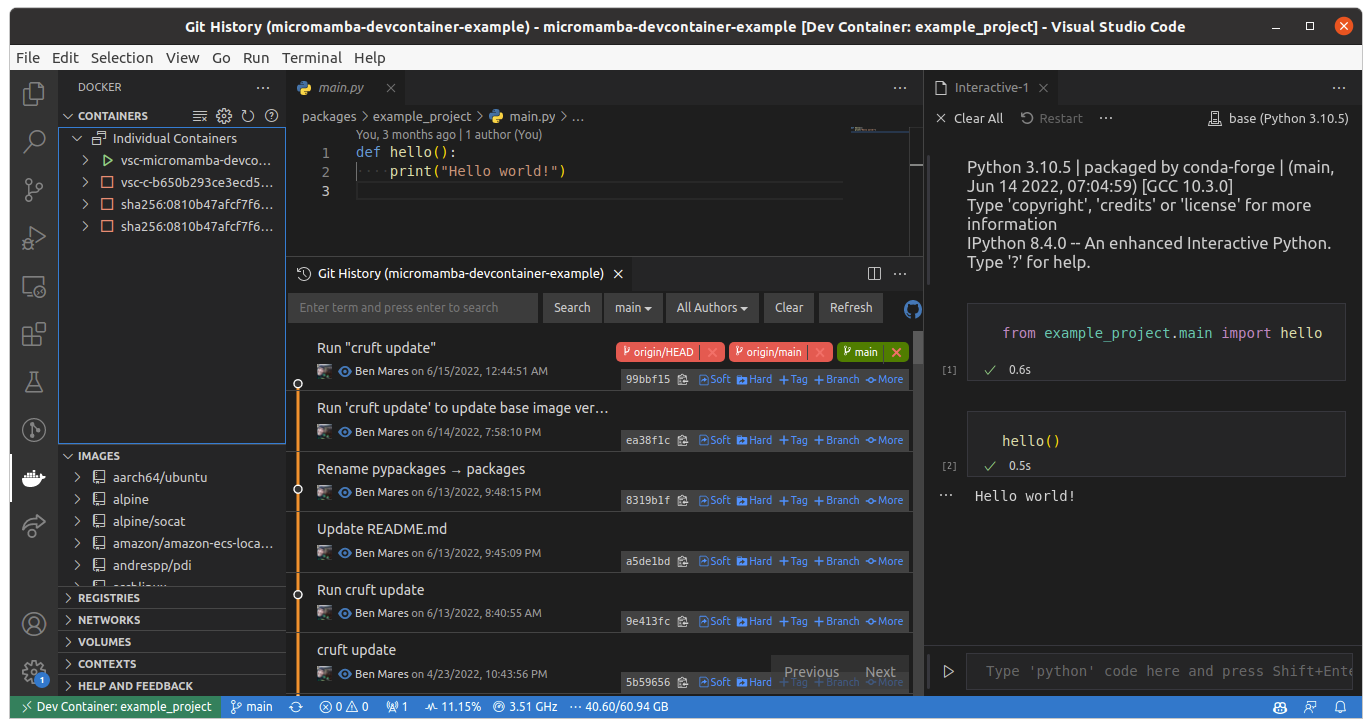The height and width of the screenshot is (728, 1372).
Task: Remove the green main branch tag
Action: coord(896,352)
